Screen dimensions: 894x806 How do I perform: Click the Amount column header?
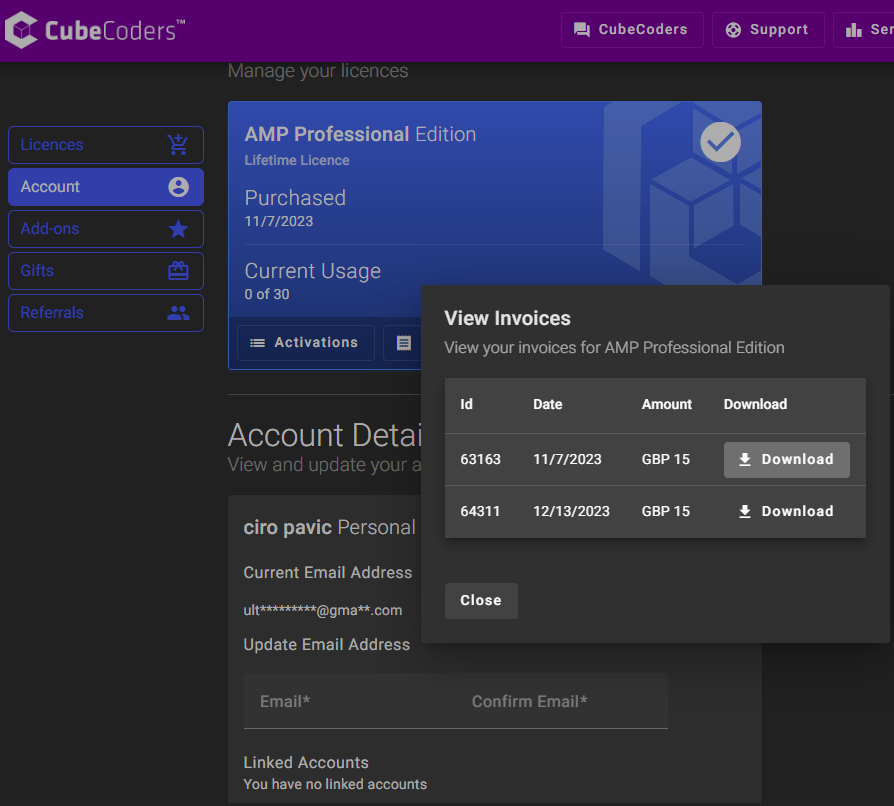point(667,404)
